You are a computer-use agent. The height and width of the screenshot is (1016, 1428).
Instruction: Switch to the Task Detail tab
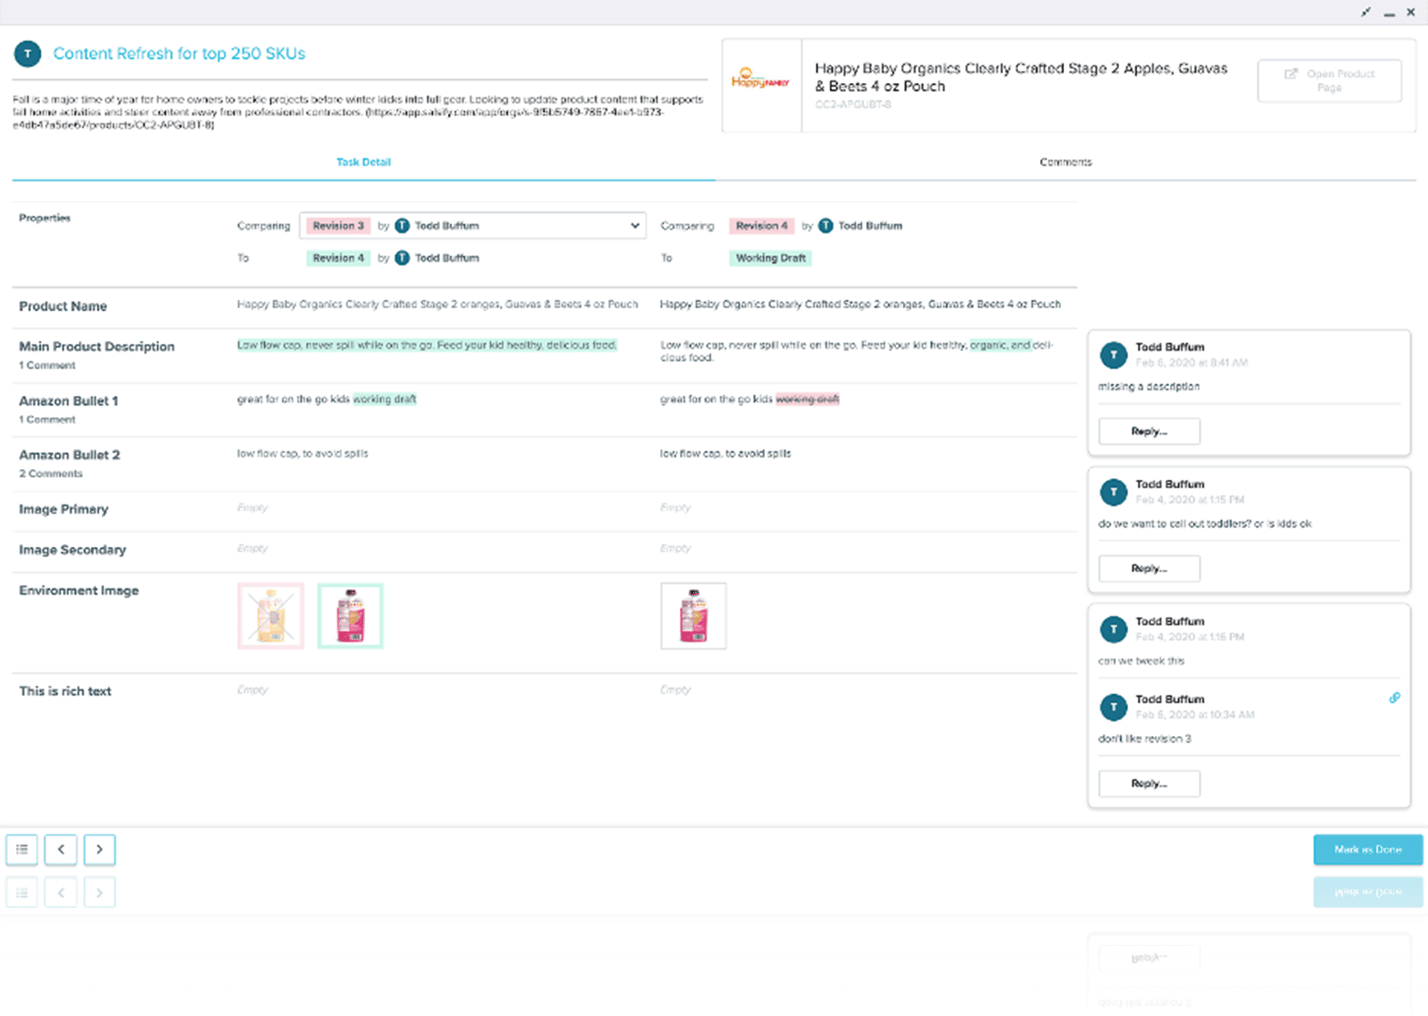click(x=364, y=162)
